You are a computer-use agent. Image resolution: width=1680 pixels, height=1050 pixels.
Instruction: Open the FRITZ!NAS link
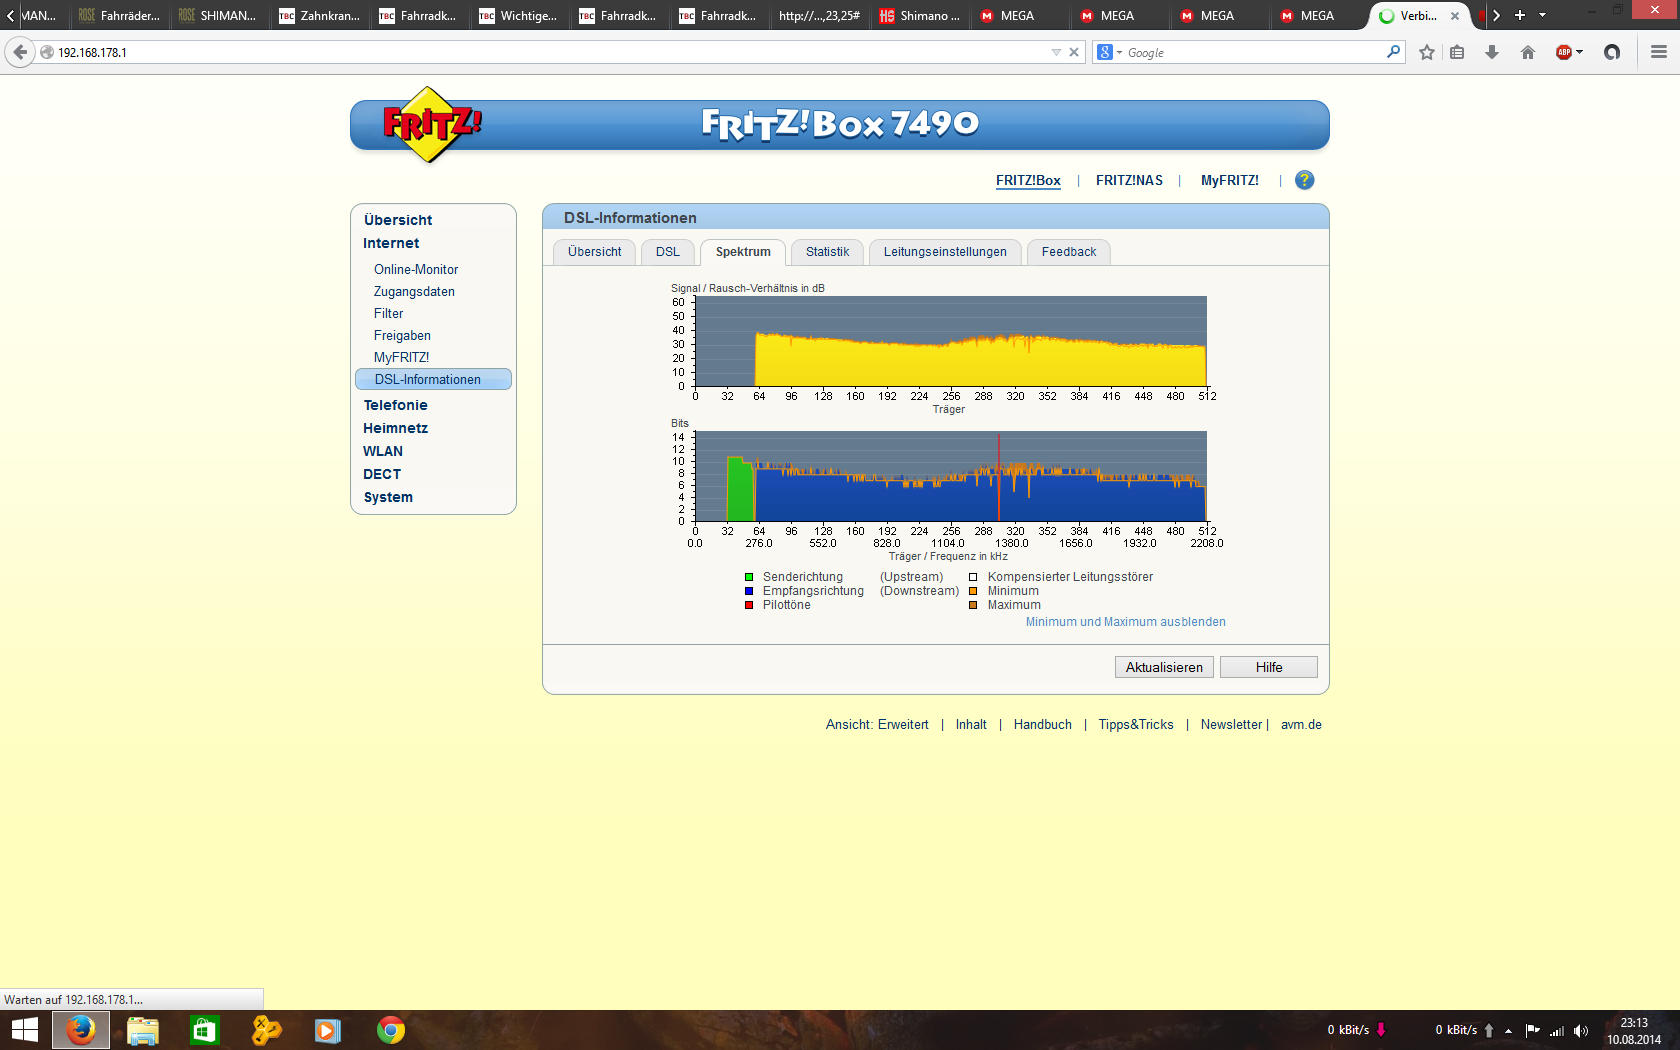(1129, 180)
